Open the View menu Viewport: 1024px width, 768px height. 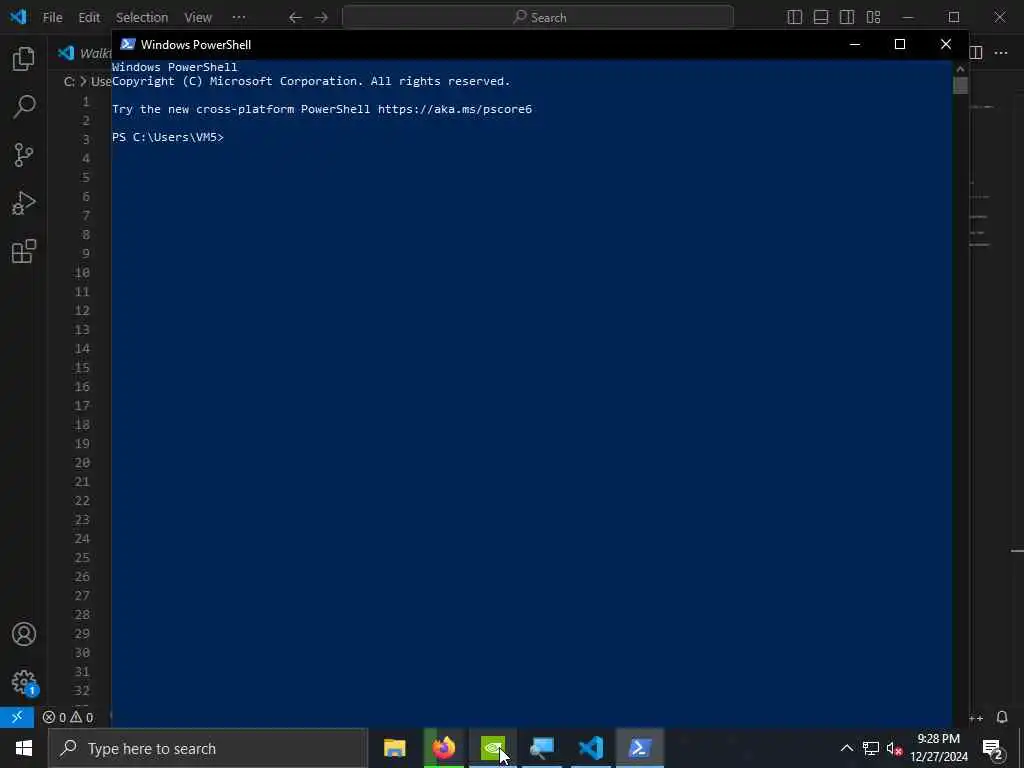coord(198,18)
